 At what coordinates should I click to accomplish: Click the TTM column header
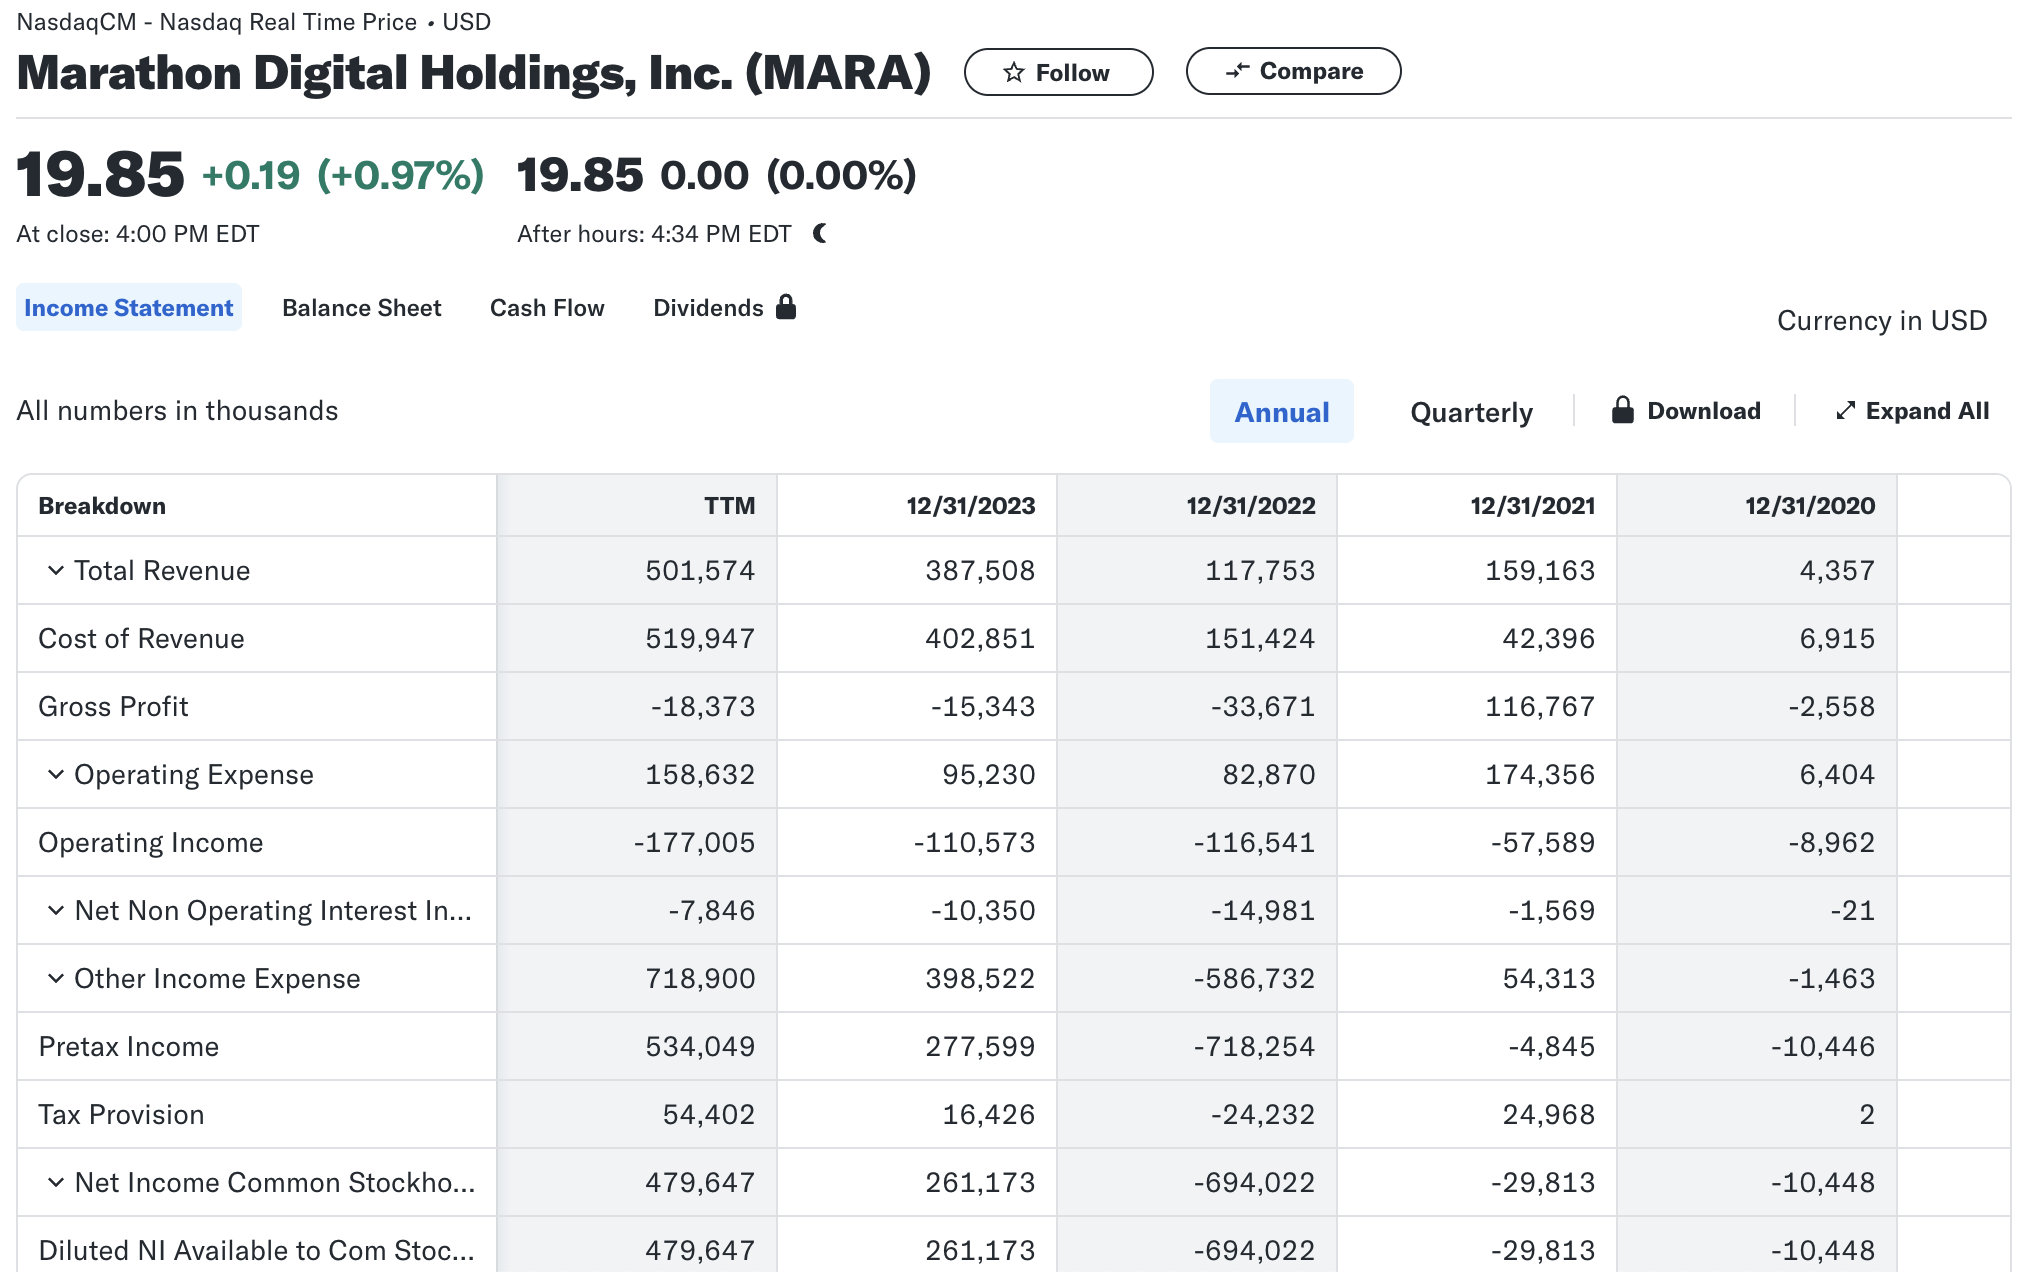click(729, 506)
